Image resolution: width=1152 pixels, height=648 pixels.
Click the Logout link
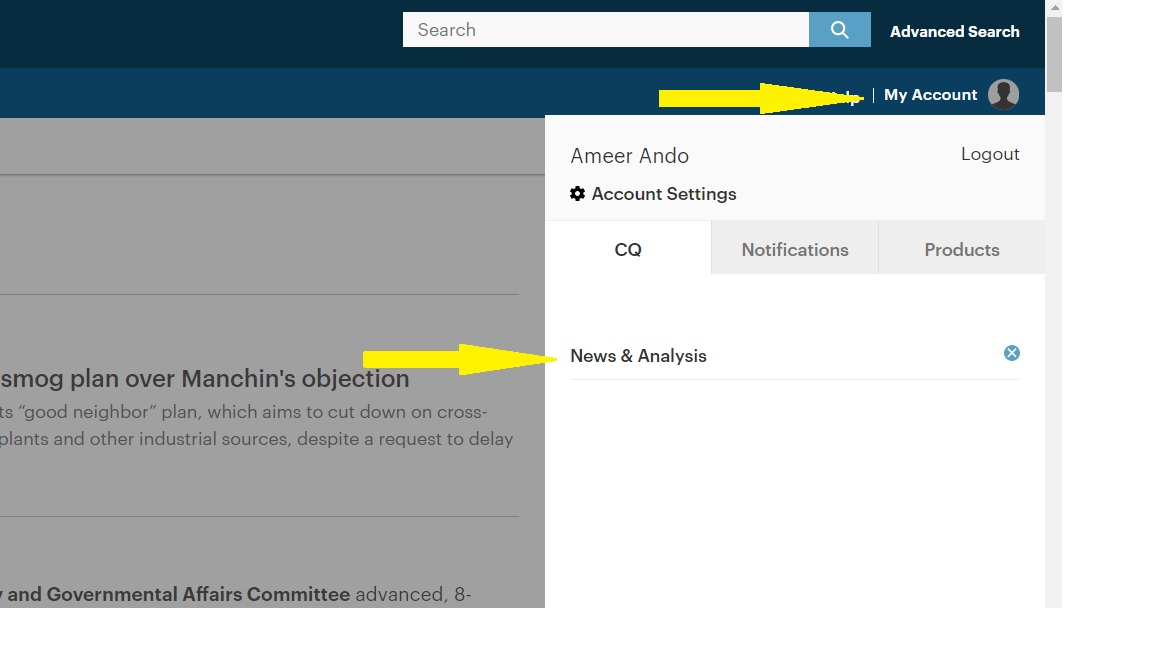[990, 154]
